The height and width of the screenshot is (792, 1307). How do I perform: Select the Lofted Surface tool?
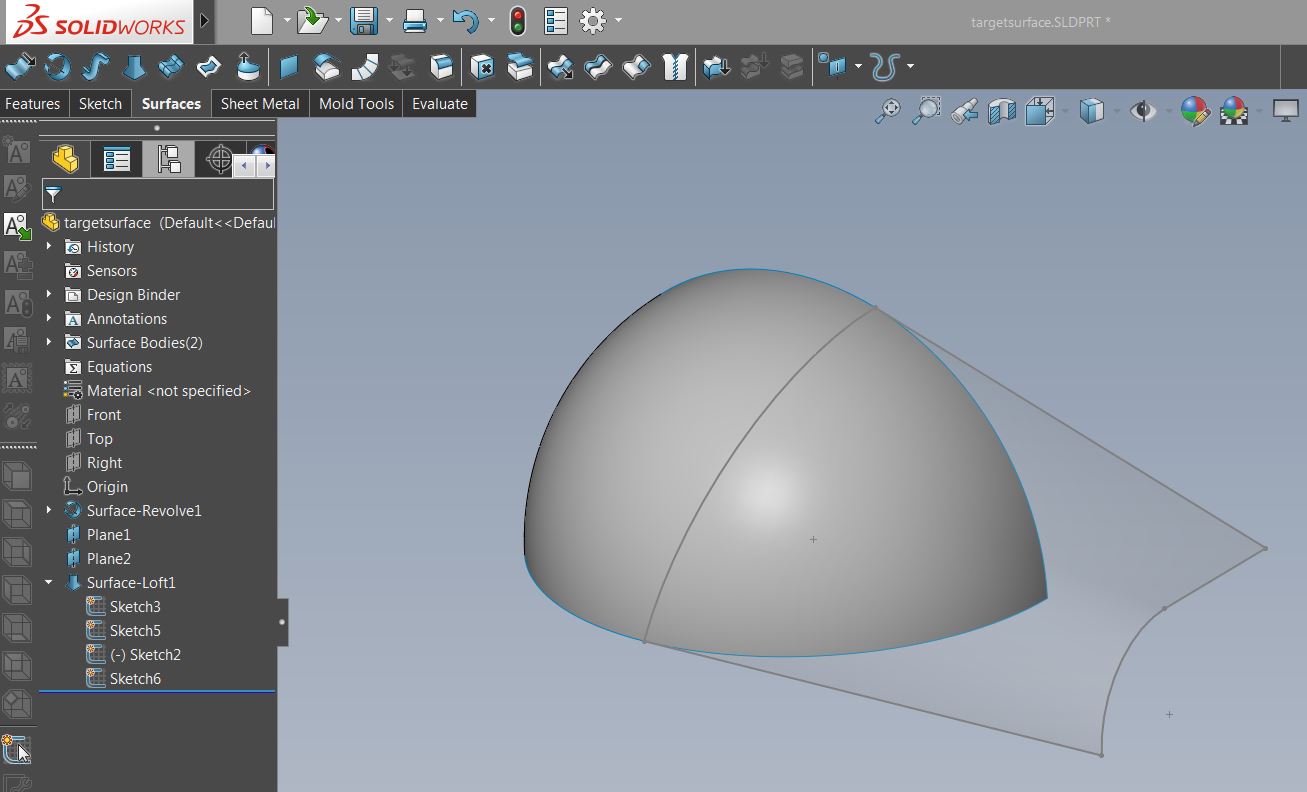tap(134, 67)
